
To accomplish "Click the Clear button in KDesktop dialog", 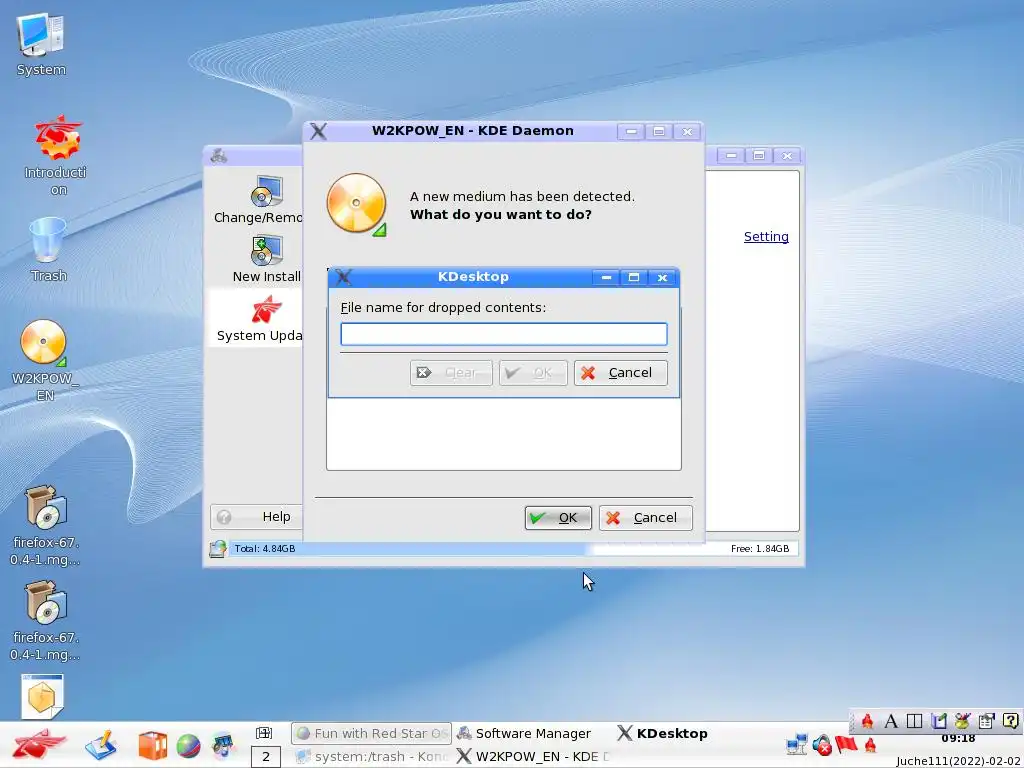I will [451, 373].
